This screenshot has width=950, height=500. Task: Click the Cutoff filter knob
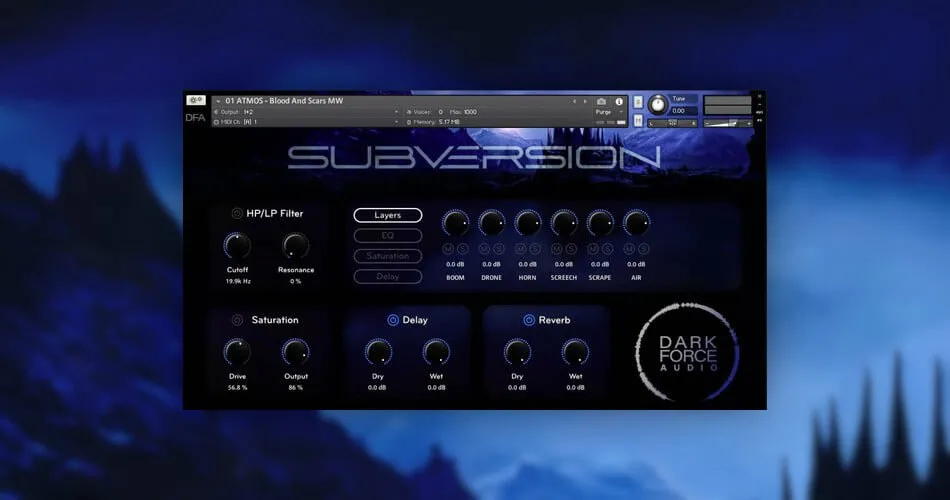point(237,246)
